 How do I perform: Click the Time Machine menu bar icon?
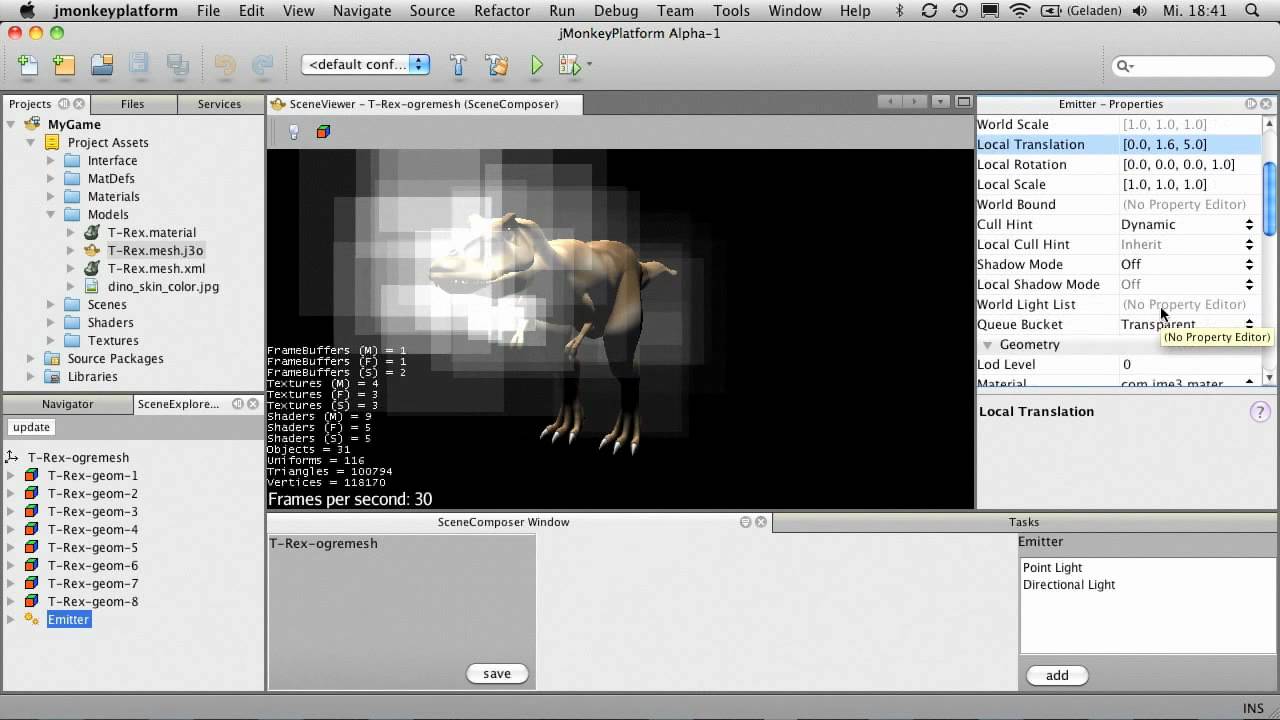pos(960,11)
